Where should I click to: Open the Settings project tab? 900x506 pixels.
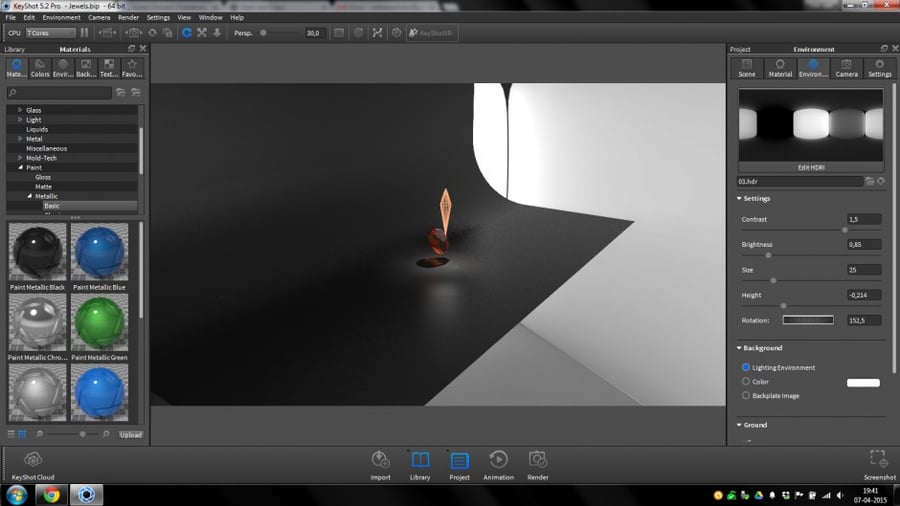tap(880, 68)
